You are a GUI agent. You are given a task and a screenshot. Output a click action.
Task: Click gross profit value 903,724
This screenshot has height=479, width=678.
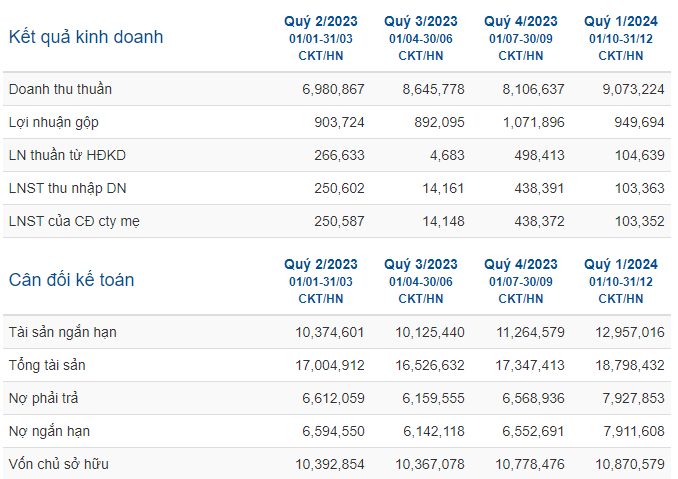tap(339, 122)
